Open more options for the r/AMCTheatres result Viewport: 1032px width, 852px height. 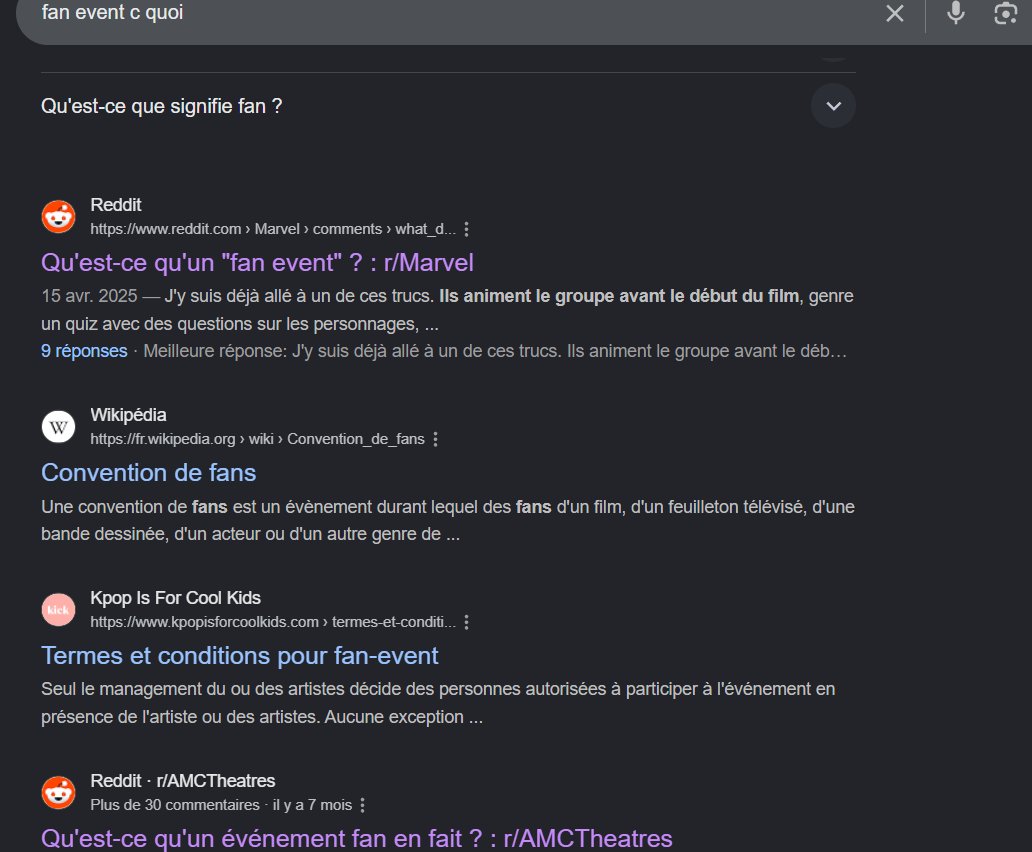pos(363,805)
